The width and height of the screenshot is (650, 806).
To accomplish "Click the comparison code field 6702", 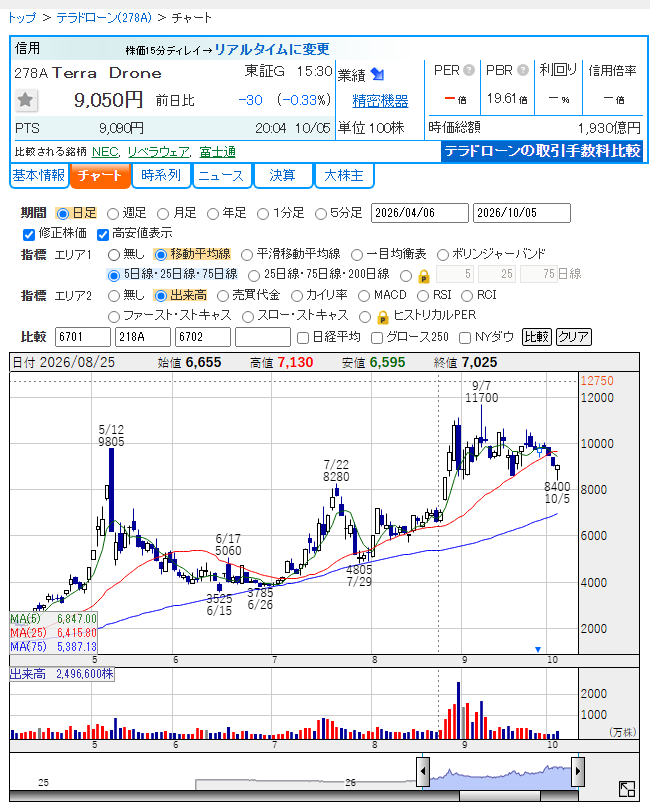I will pyautogui.click(x=203, y=337).
